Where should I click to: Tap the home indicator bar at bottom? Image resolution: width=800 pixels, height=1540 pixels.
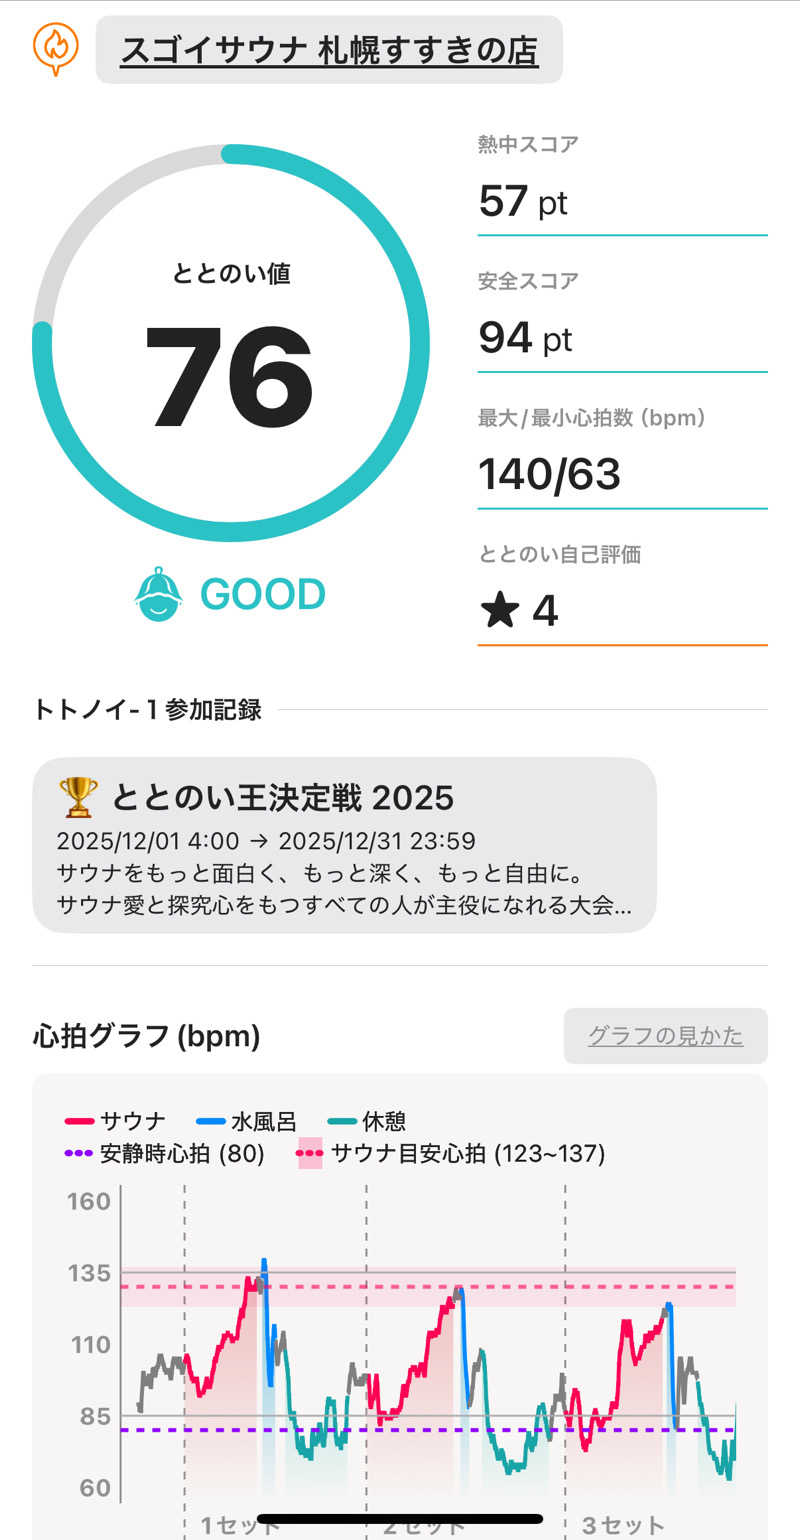[x=400, y=1519]
